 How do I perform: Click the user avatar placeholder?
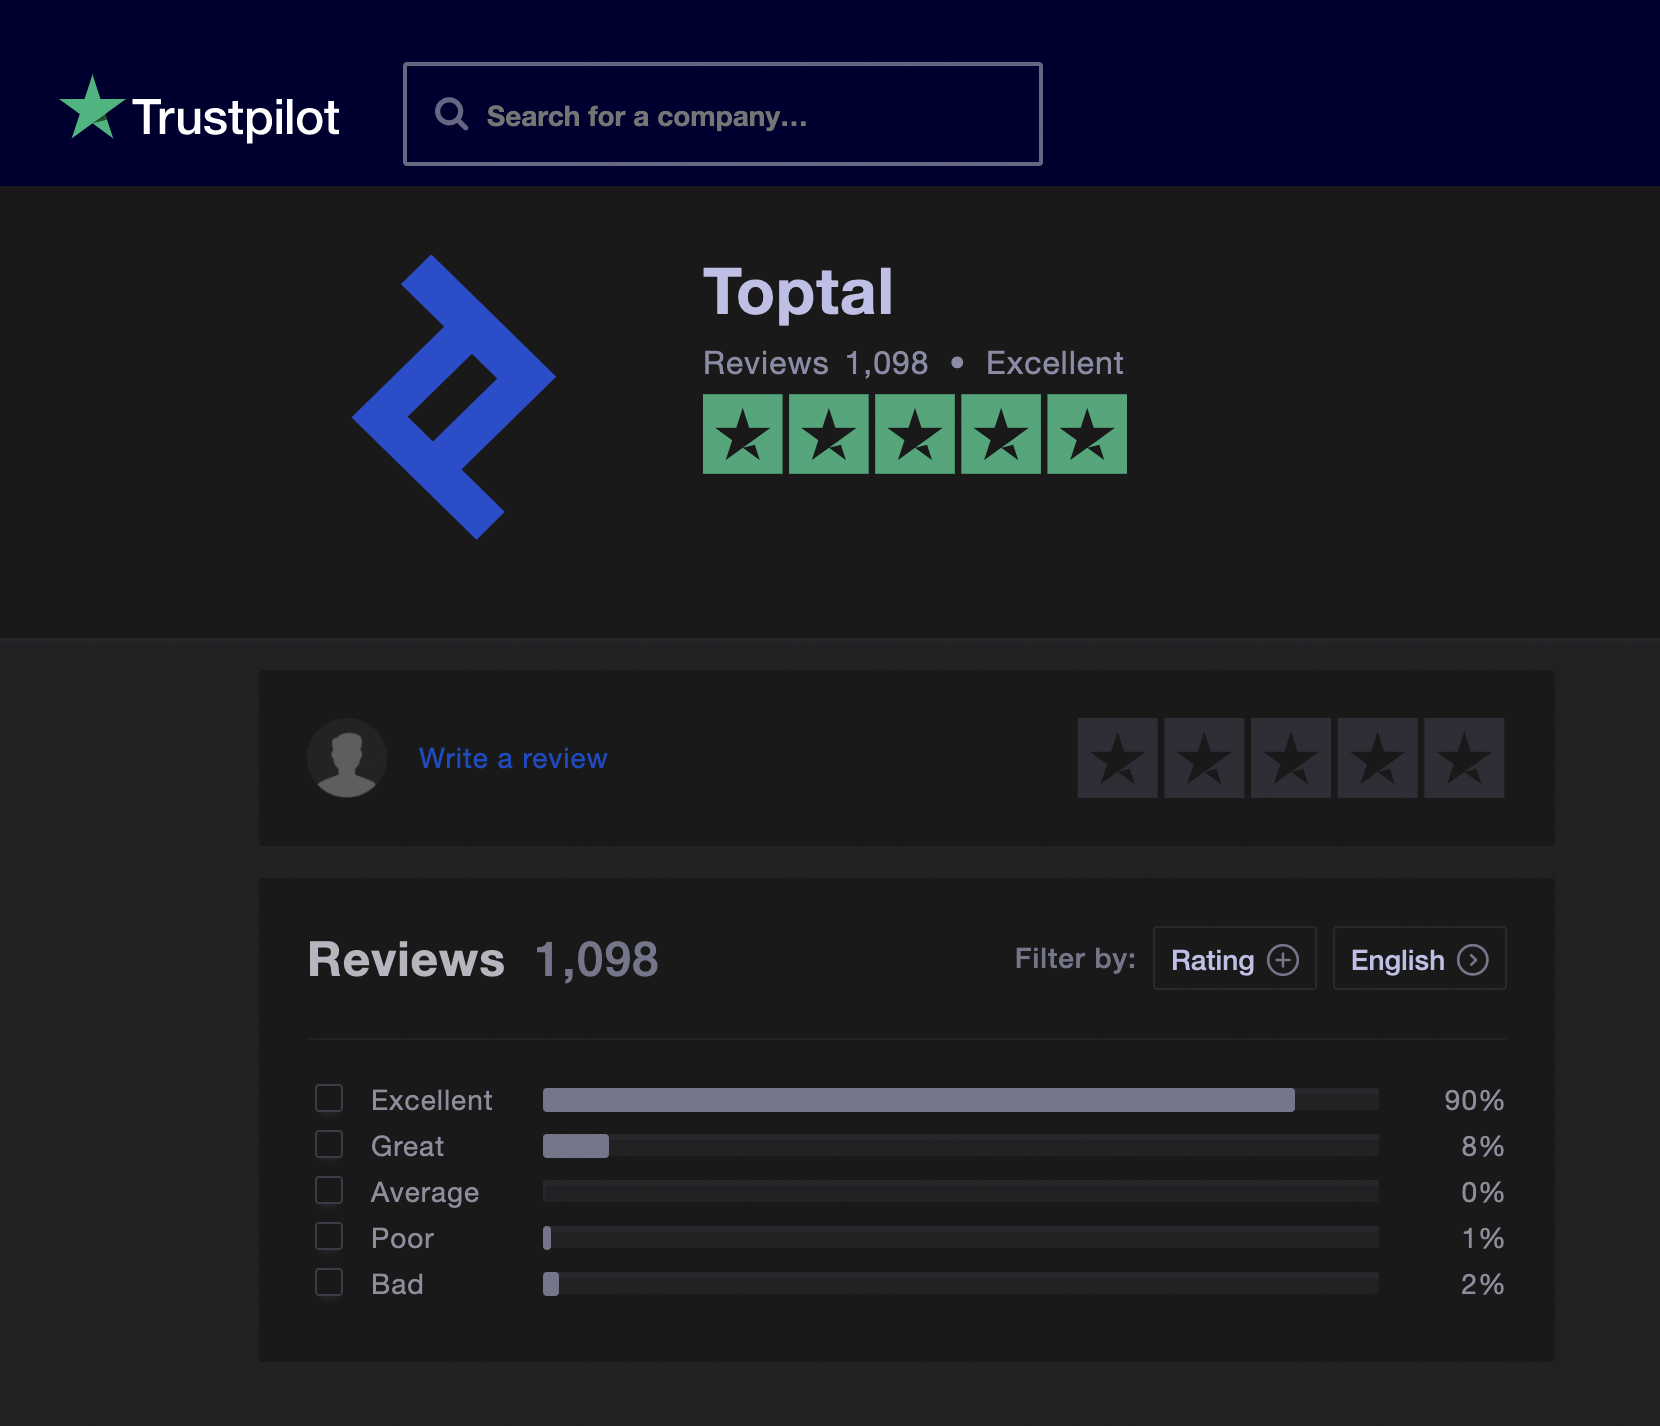(347, 758)
